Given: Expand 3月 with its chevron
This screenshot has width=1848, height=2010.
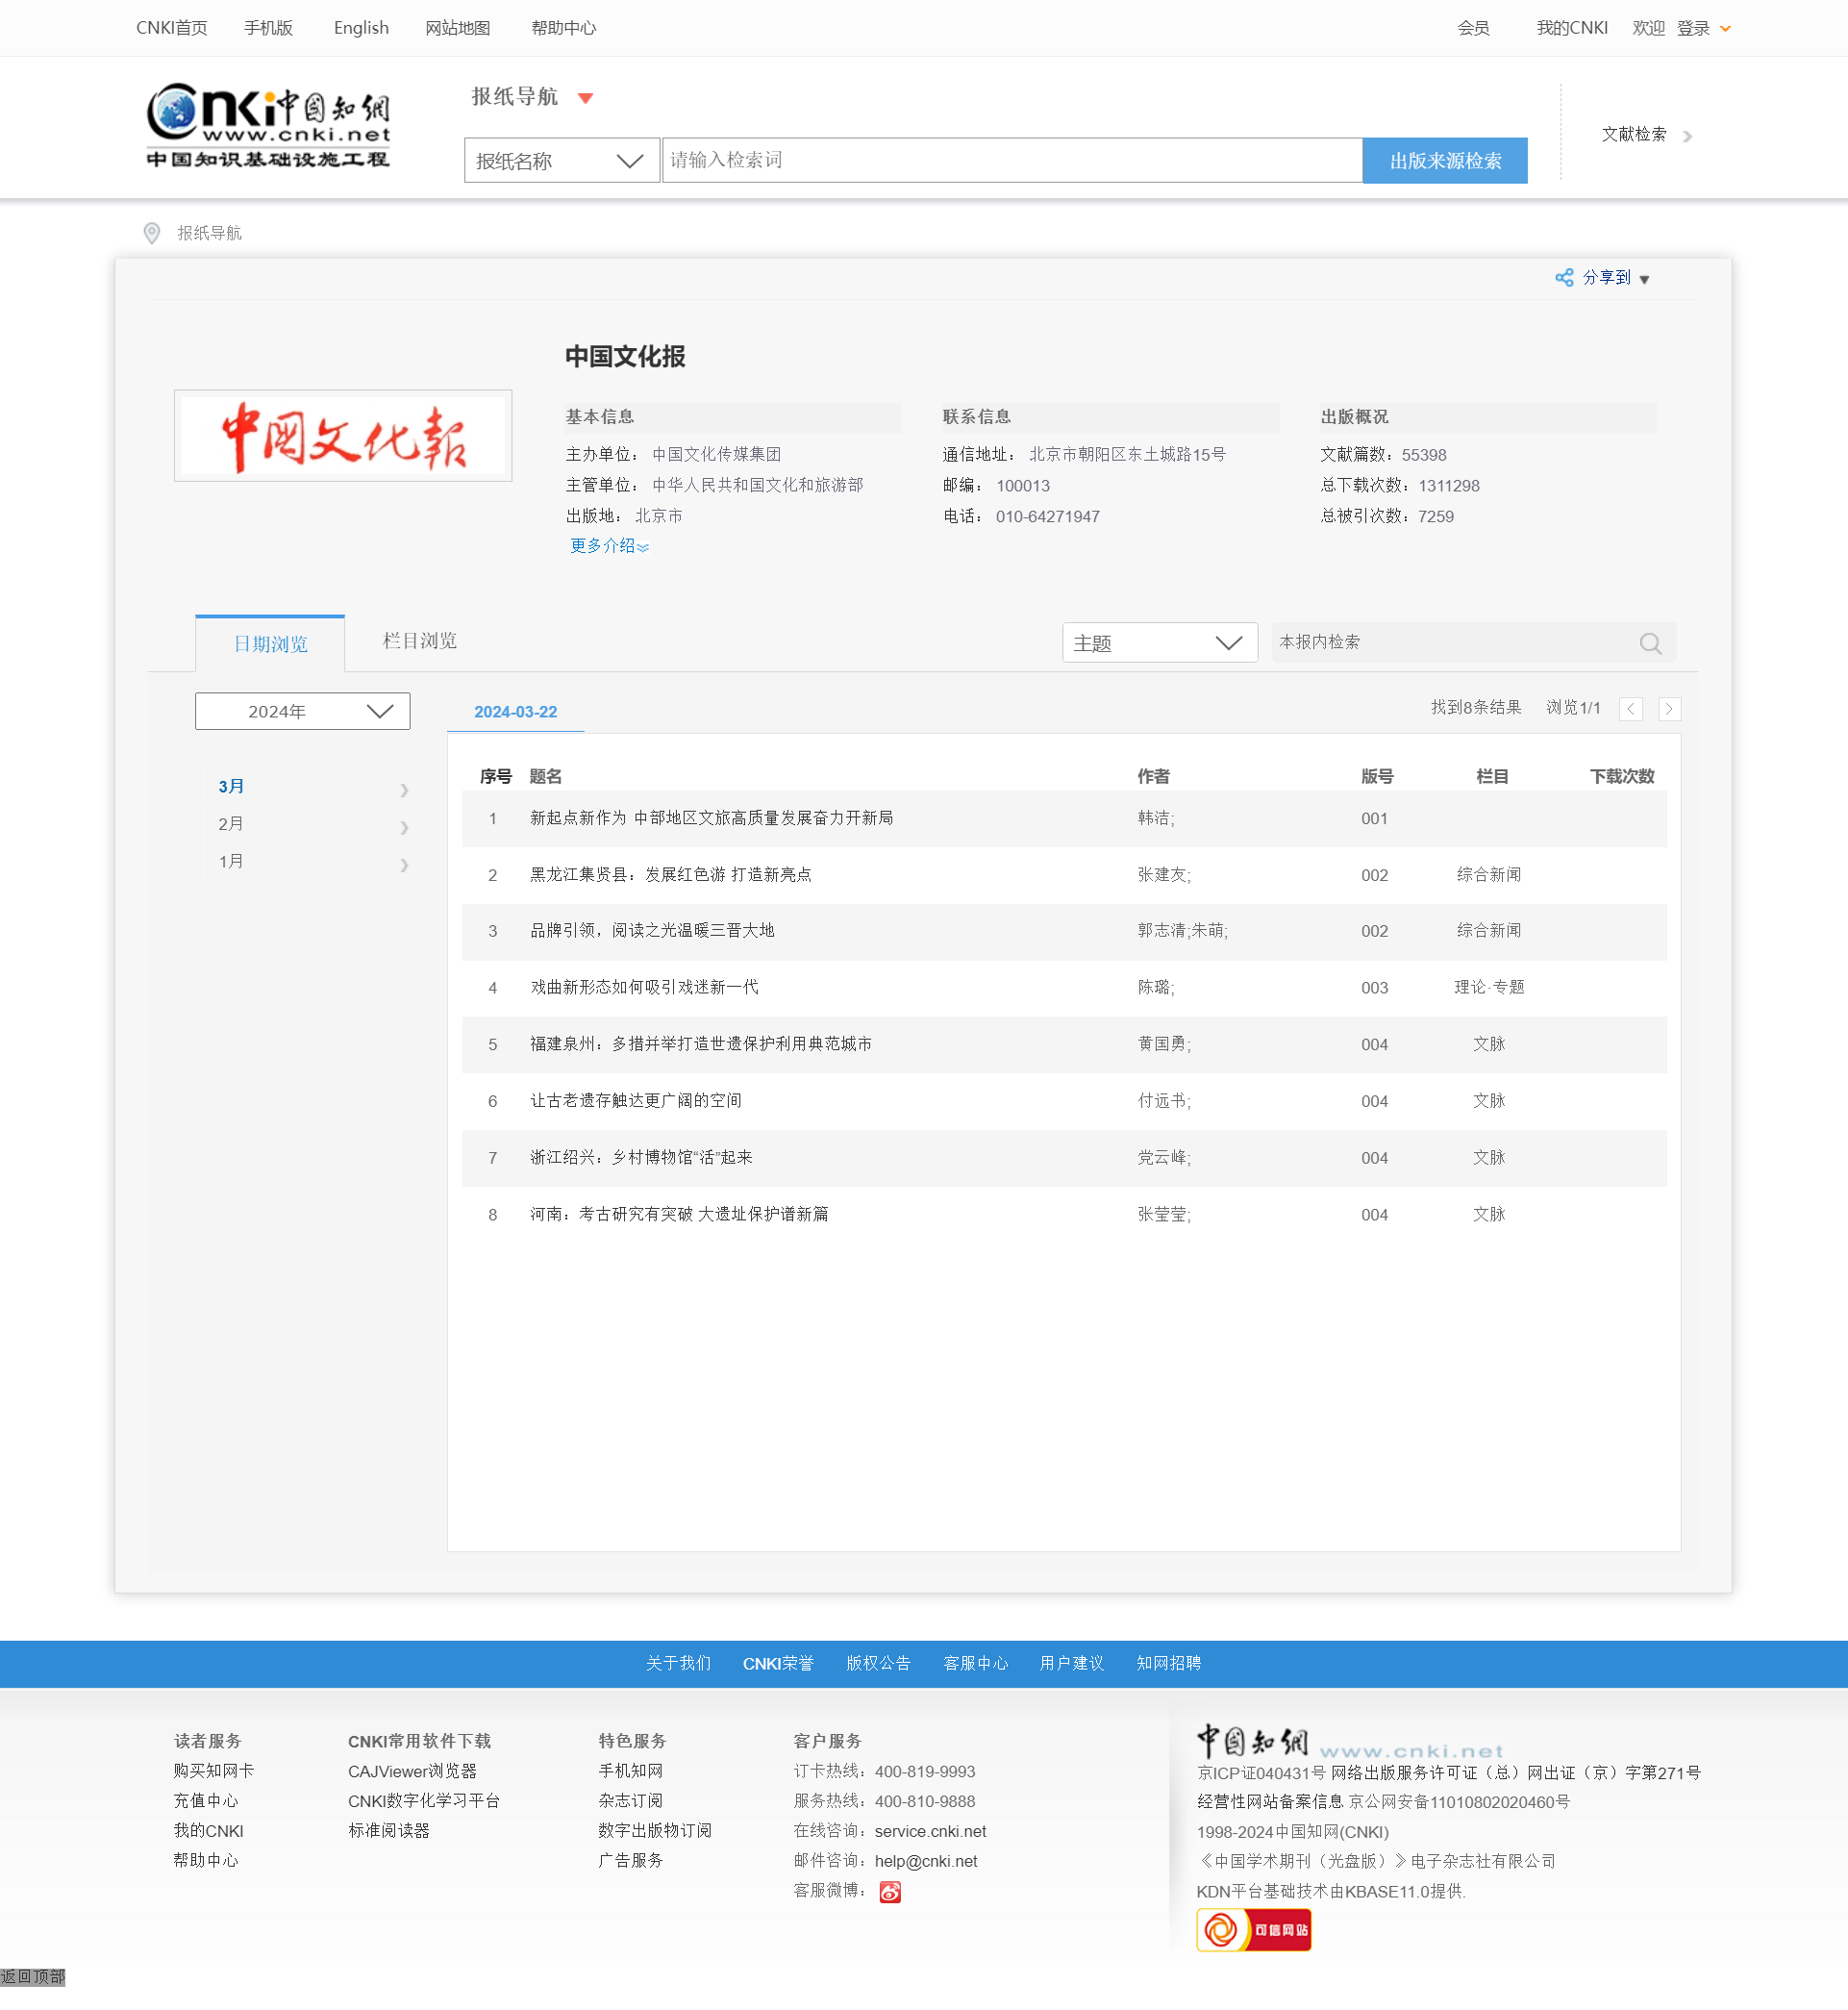Looking at the screenshot, I should point(404,790).
